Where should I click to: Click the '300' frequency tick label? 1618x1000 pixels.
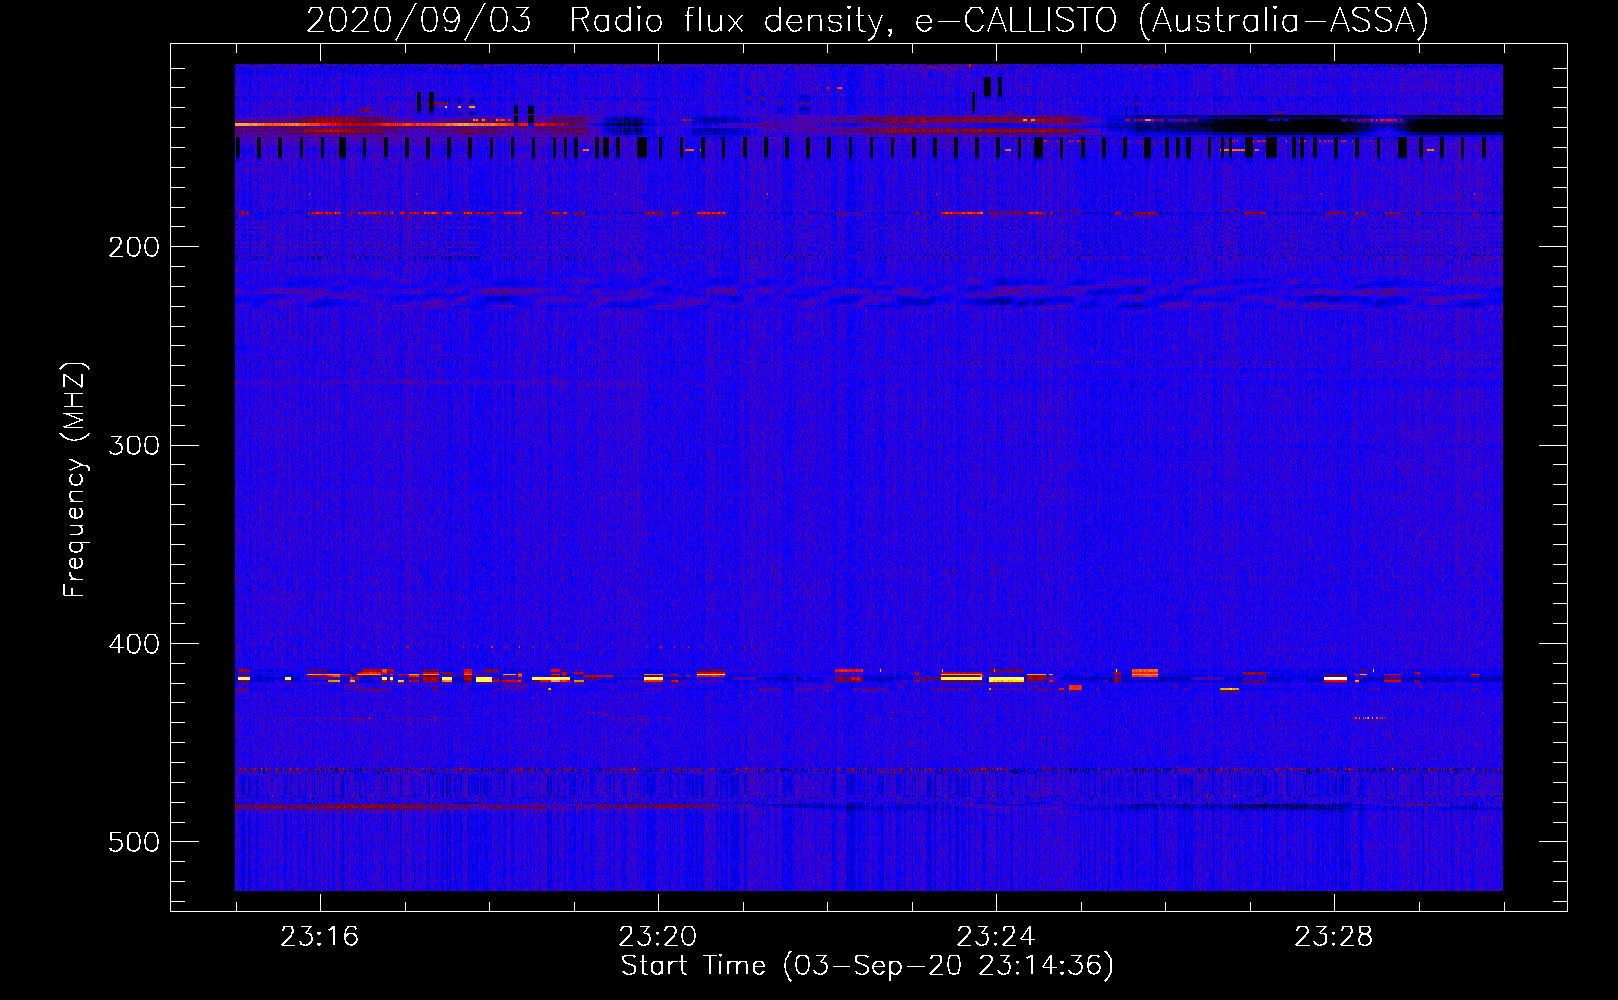click(134, 445)
